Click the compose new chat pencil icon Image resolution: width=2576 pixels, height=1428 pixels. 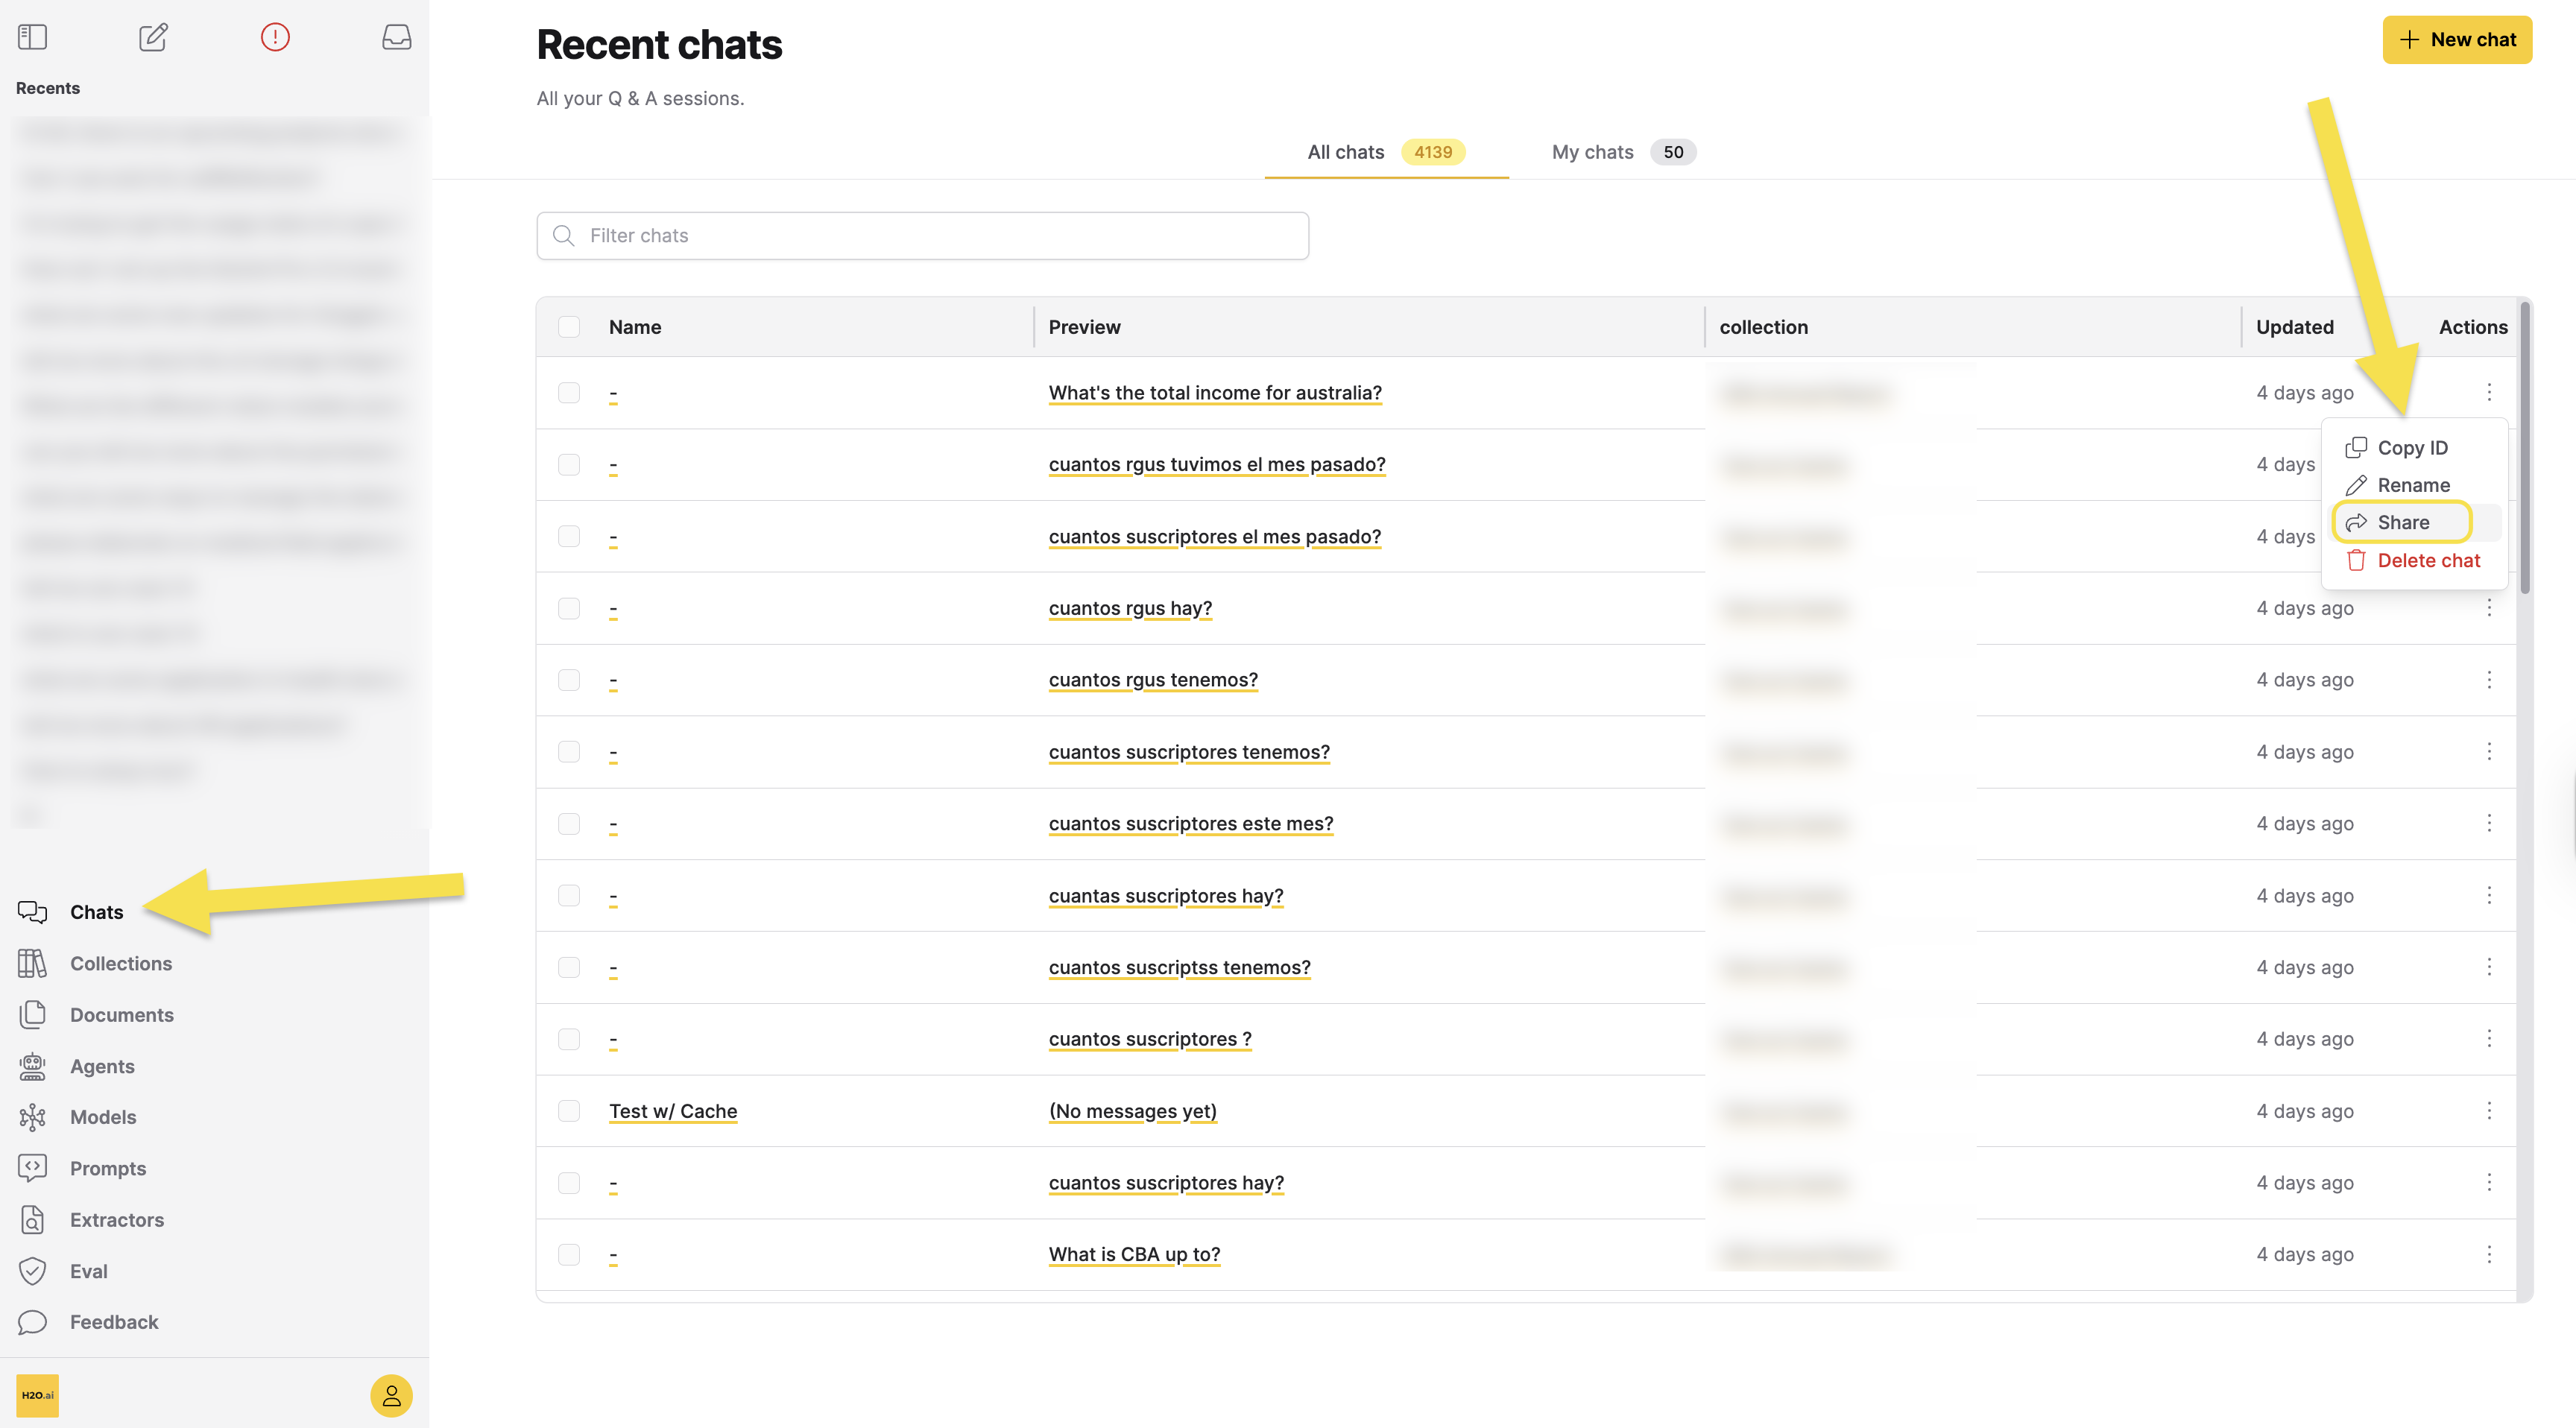click(153, 37)
